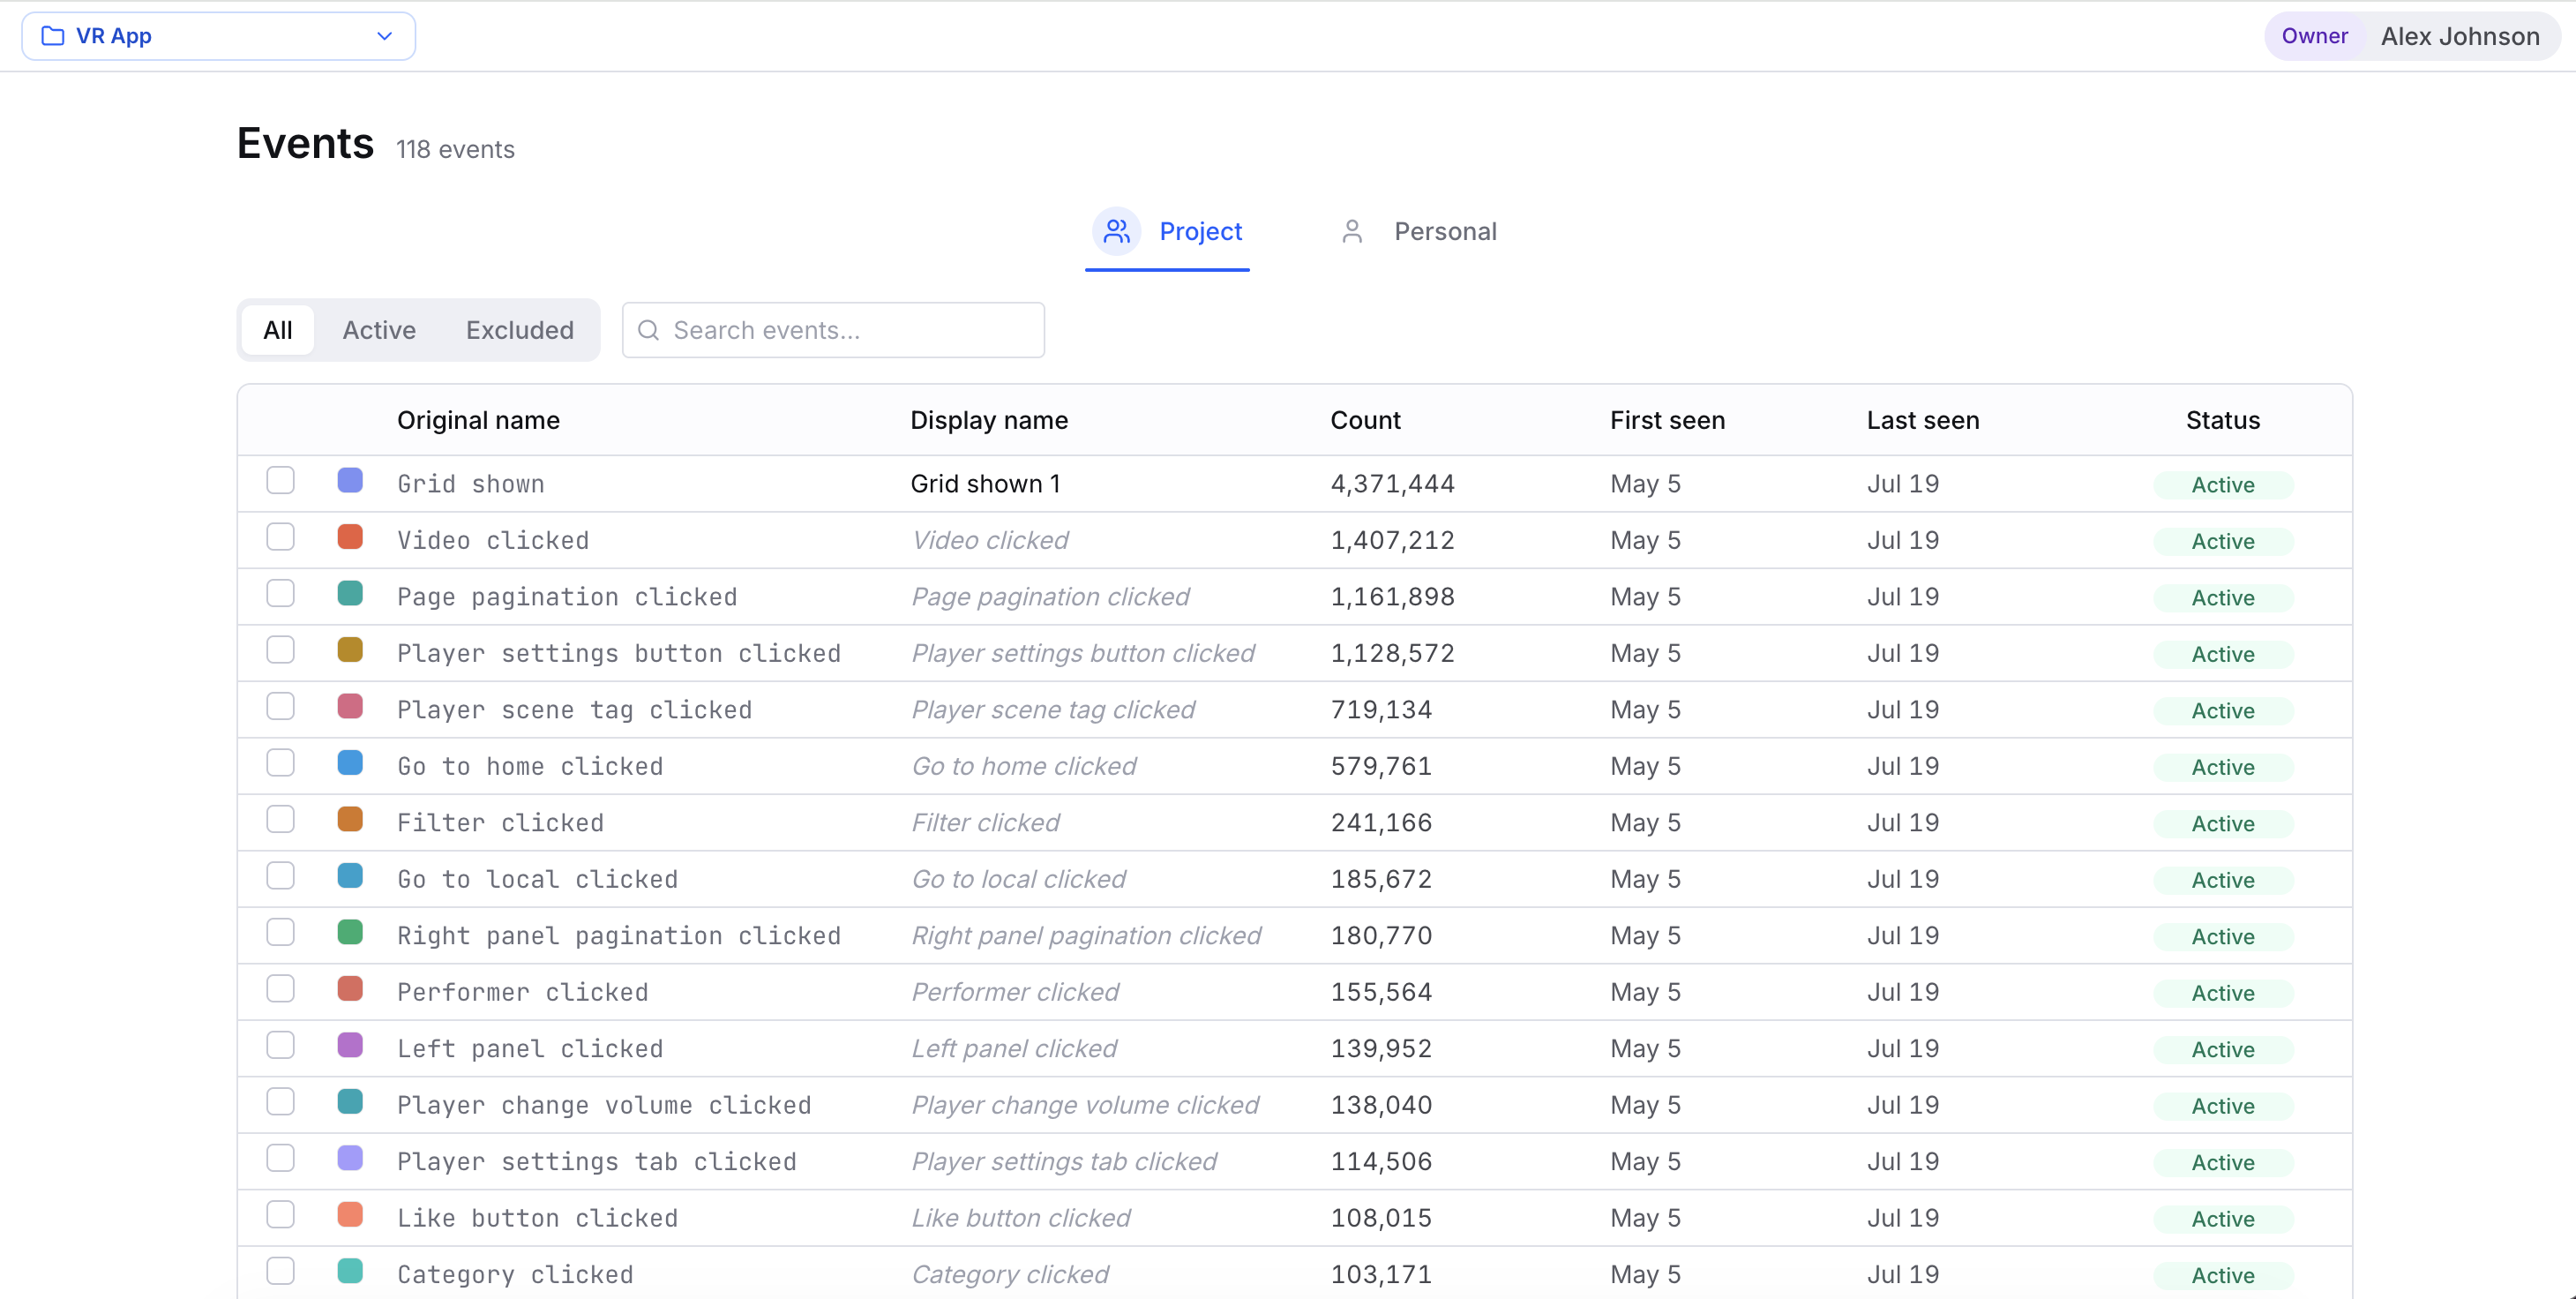The width and height of the screenshot is (2576, 1299).
Task: Click the Count column header
Action: tap(1365, 421)
